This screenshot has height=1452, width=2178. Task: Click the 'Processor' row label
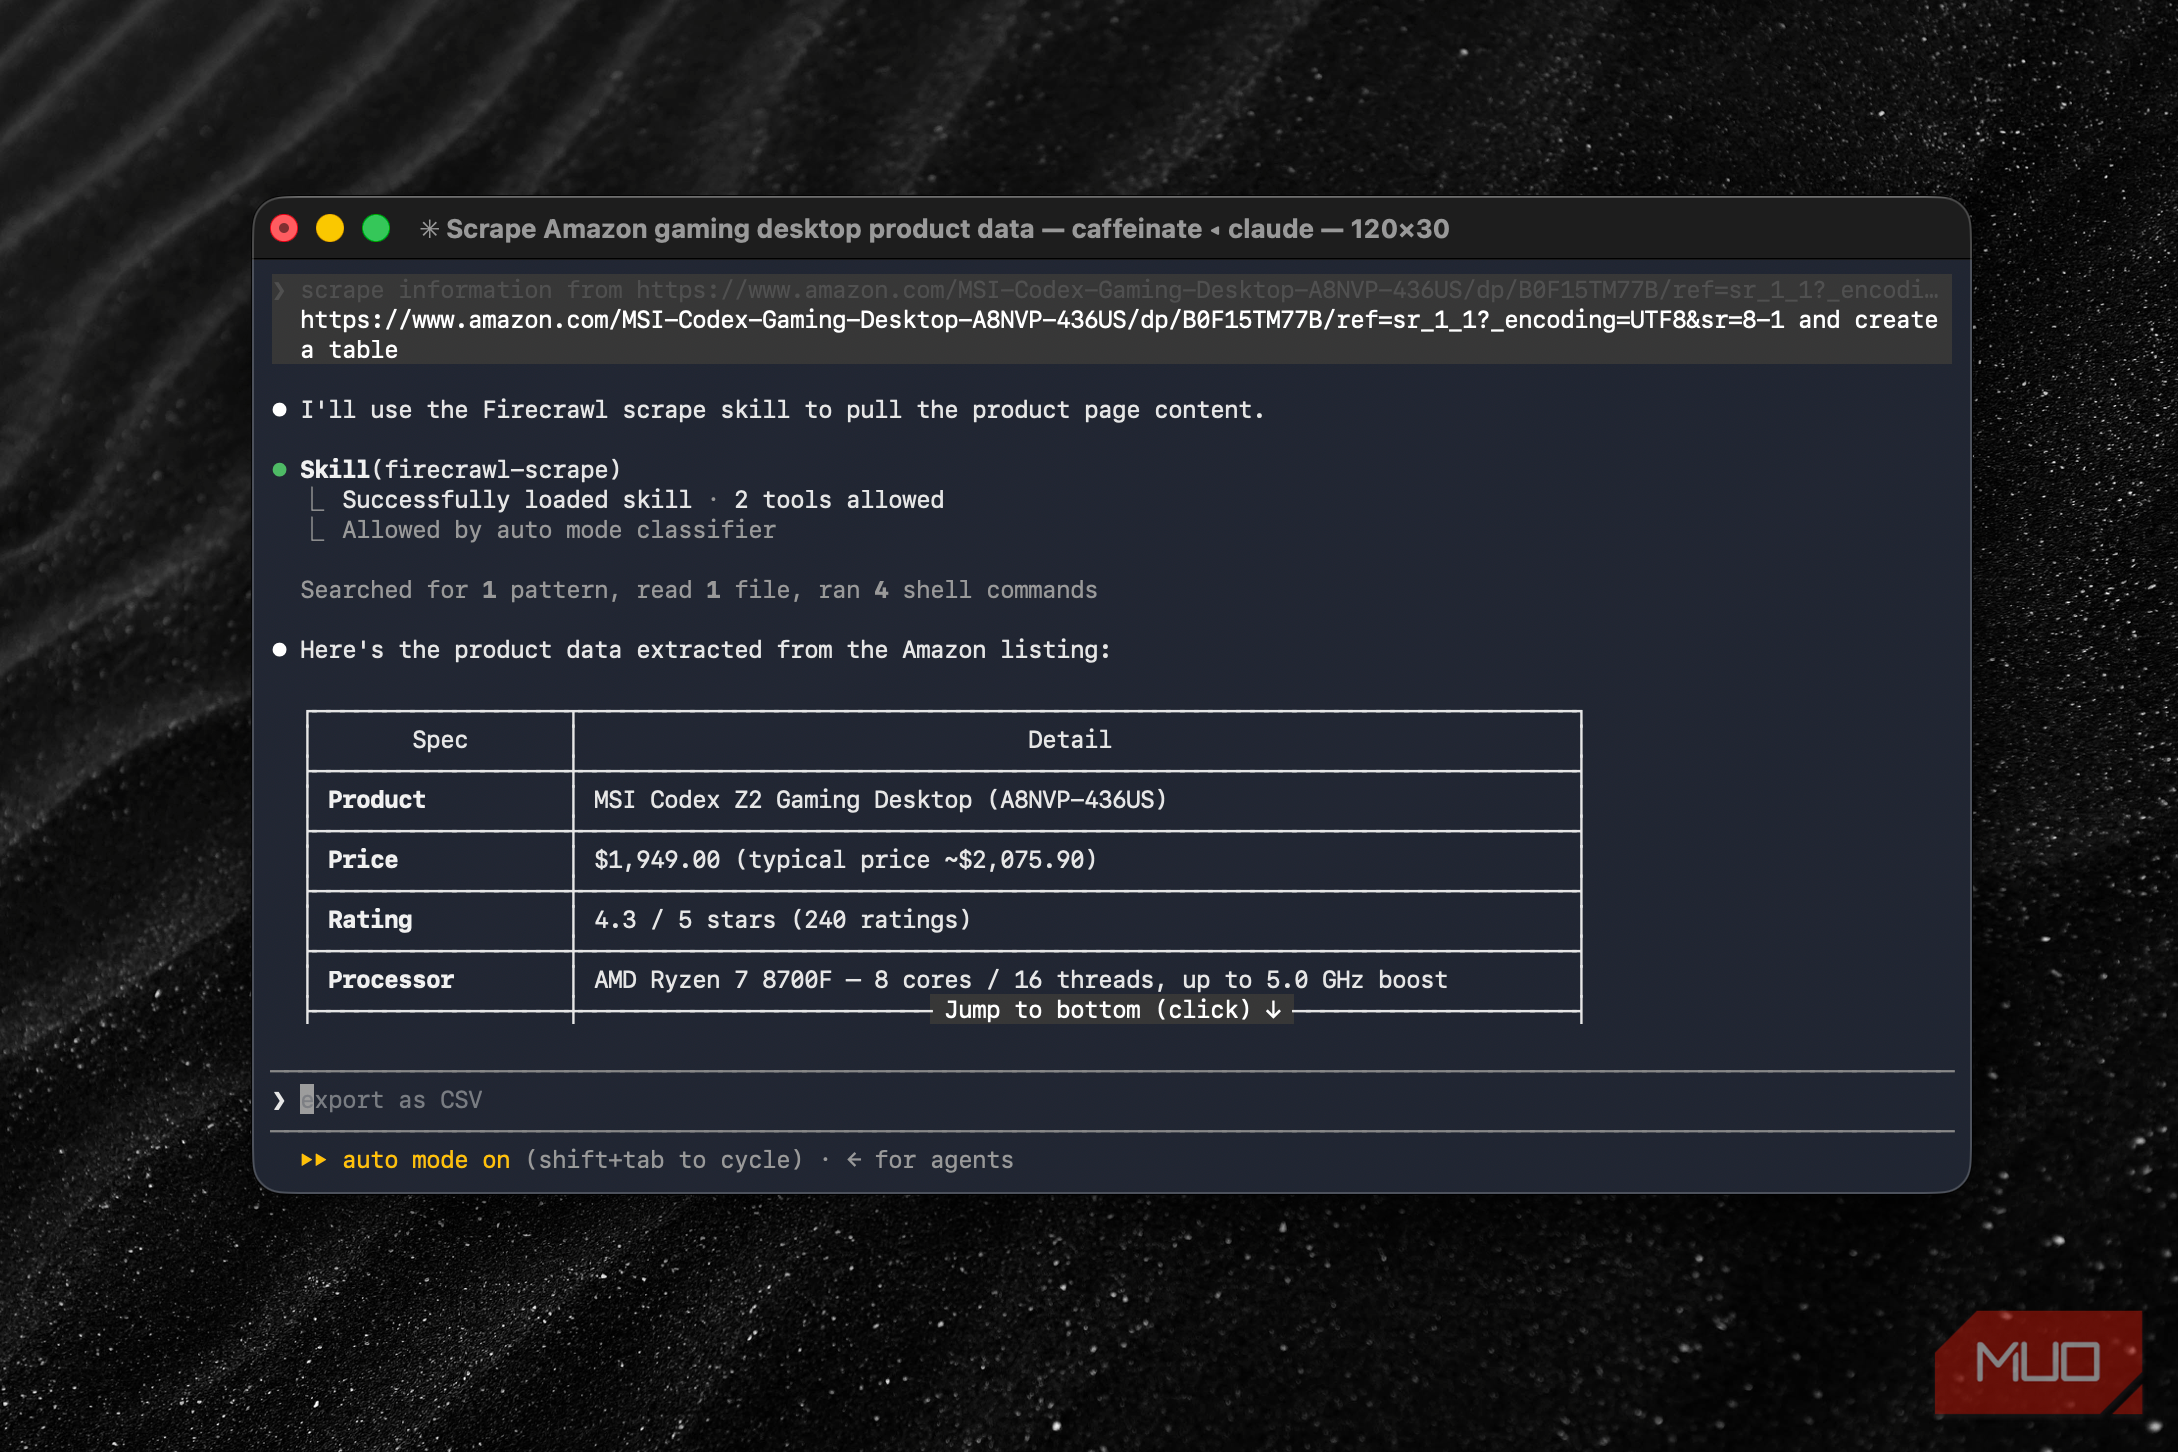coord(391,980)
